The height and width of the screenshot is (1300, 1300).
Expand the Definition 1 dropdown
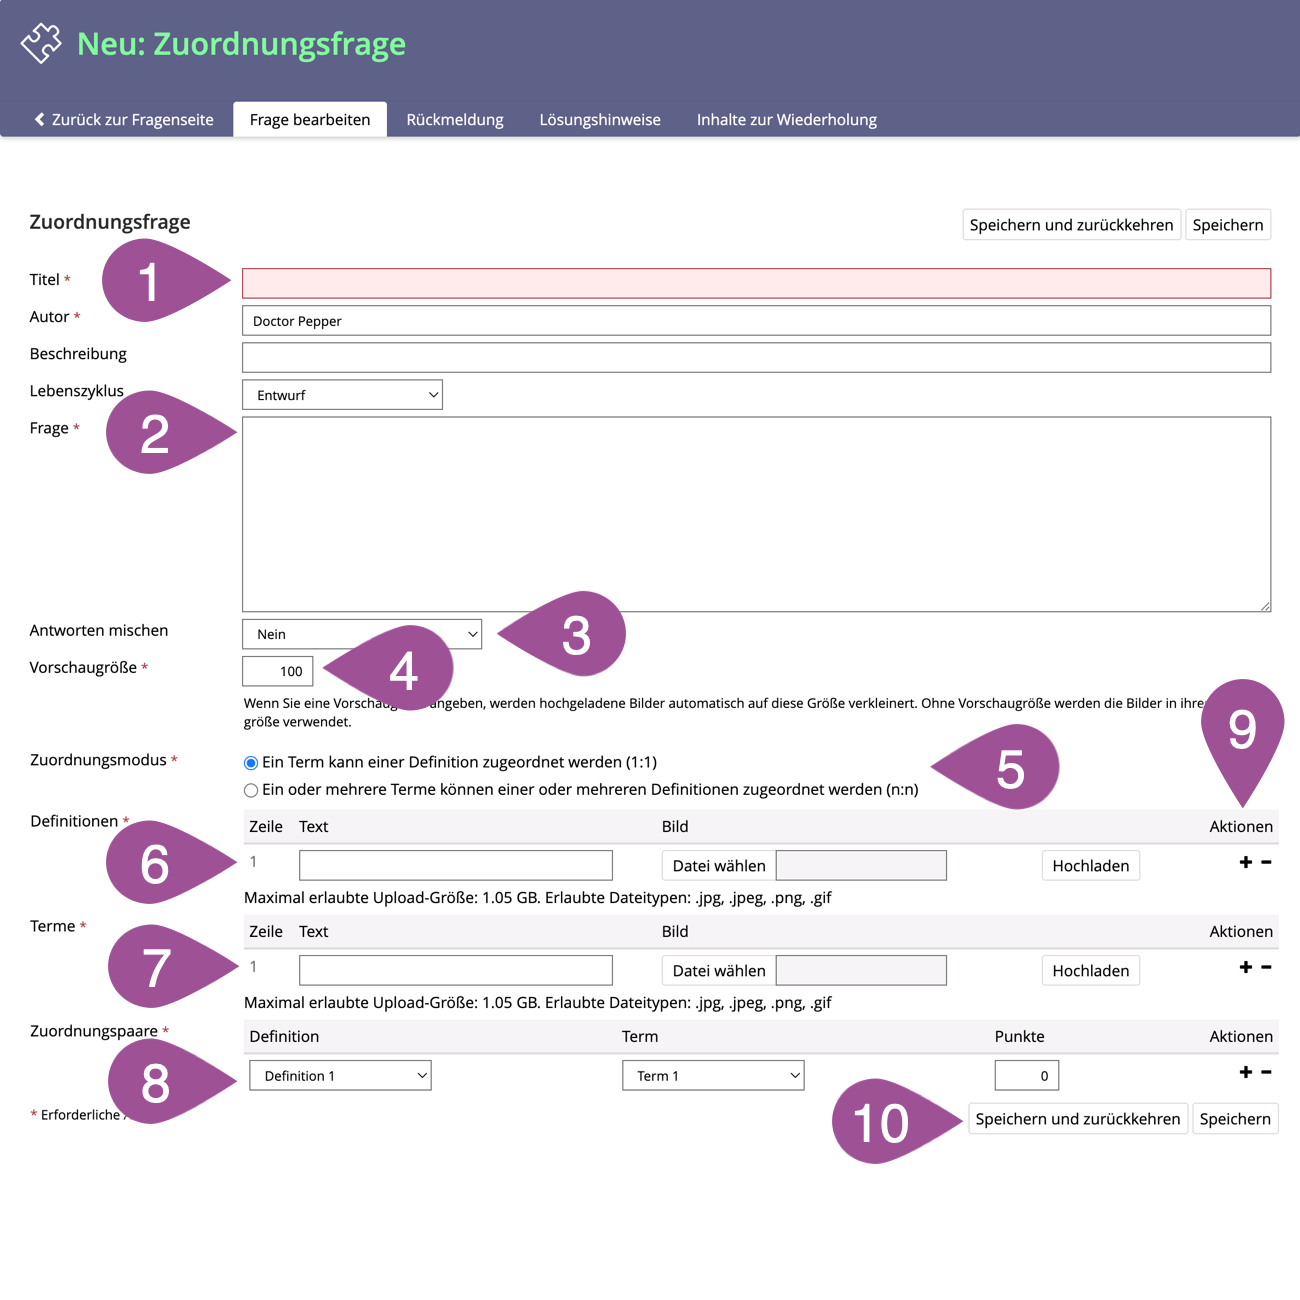[340, 1076]
